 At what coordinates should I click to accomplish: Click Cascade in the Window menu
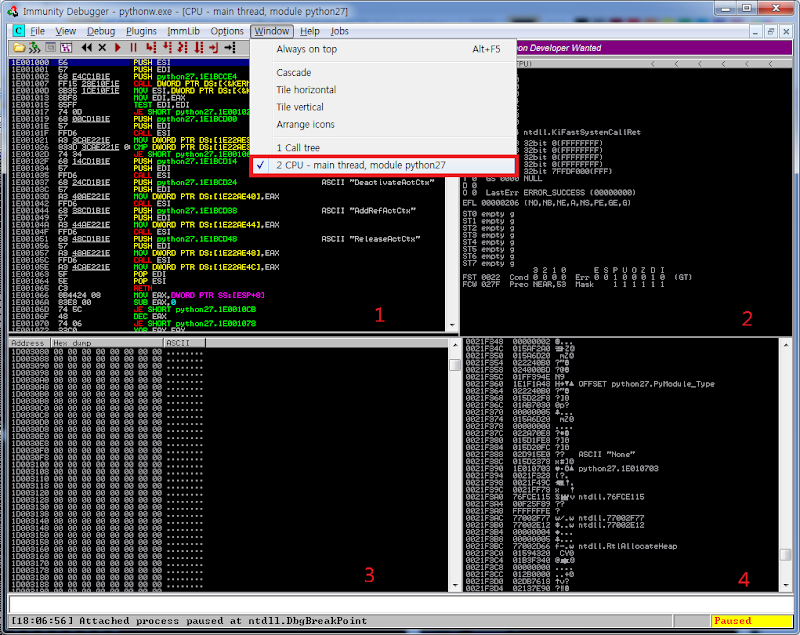click(x=294, y=72)
